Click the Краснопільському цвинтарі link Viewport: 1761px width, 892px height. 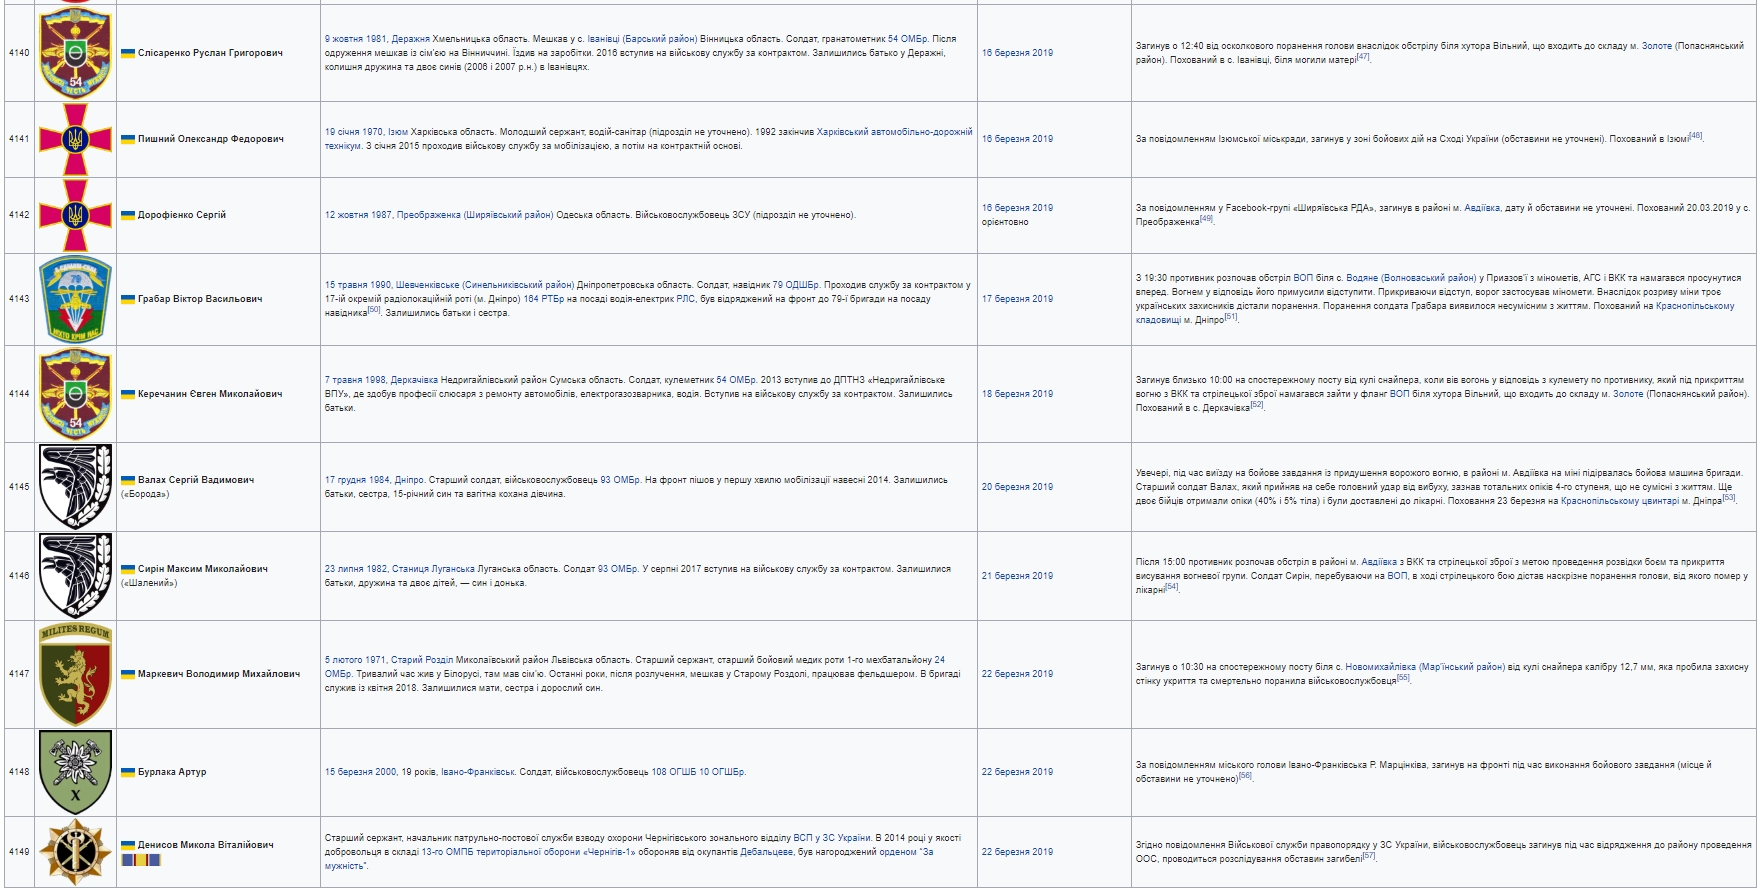click(x=1619, y=501)
